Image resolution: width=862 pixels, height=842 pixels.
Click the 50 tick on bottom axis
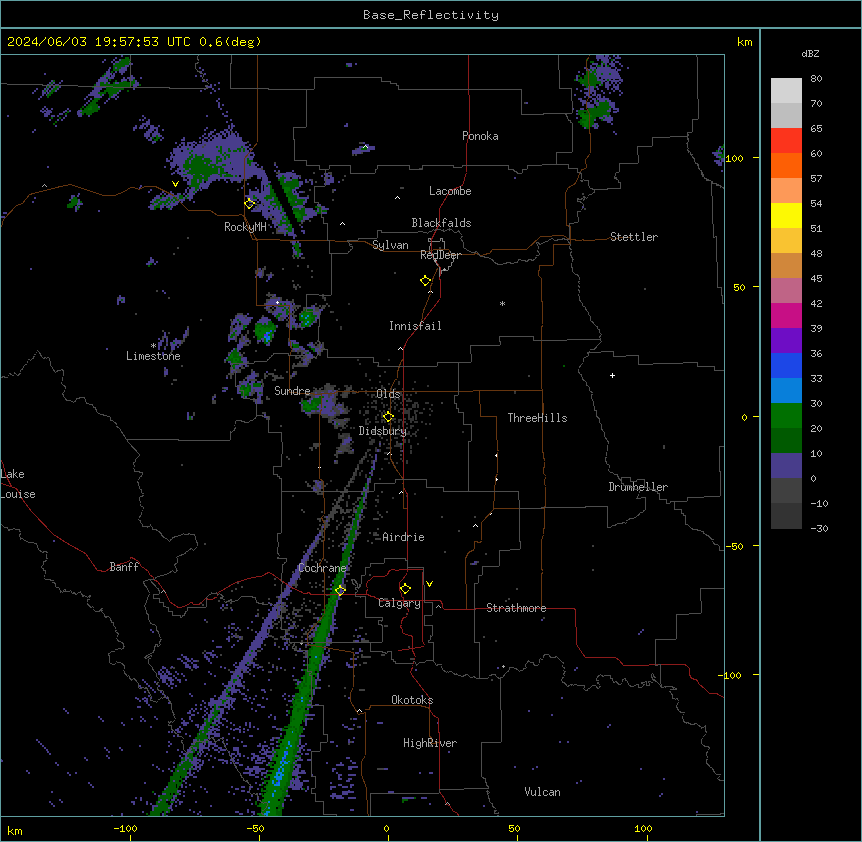tap(514, 829)
